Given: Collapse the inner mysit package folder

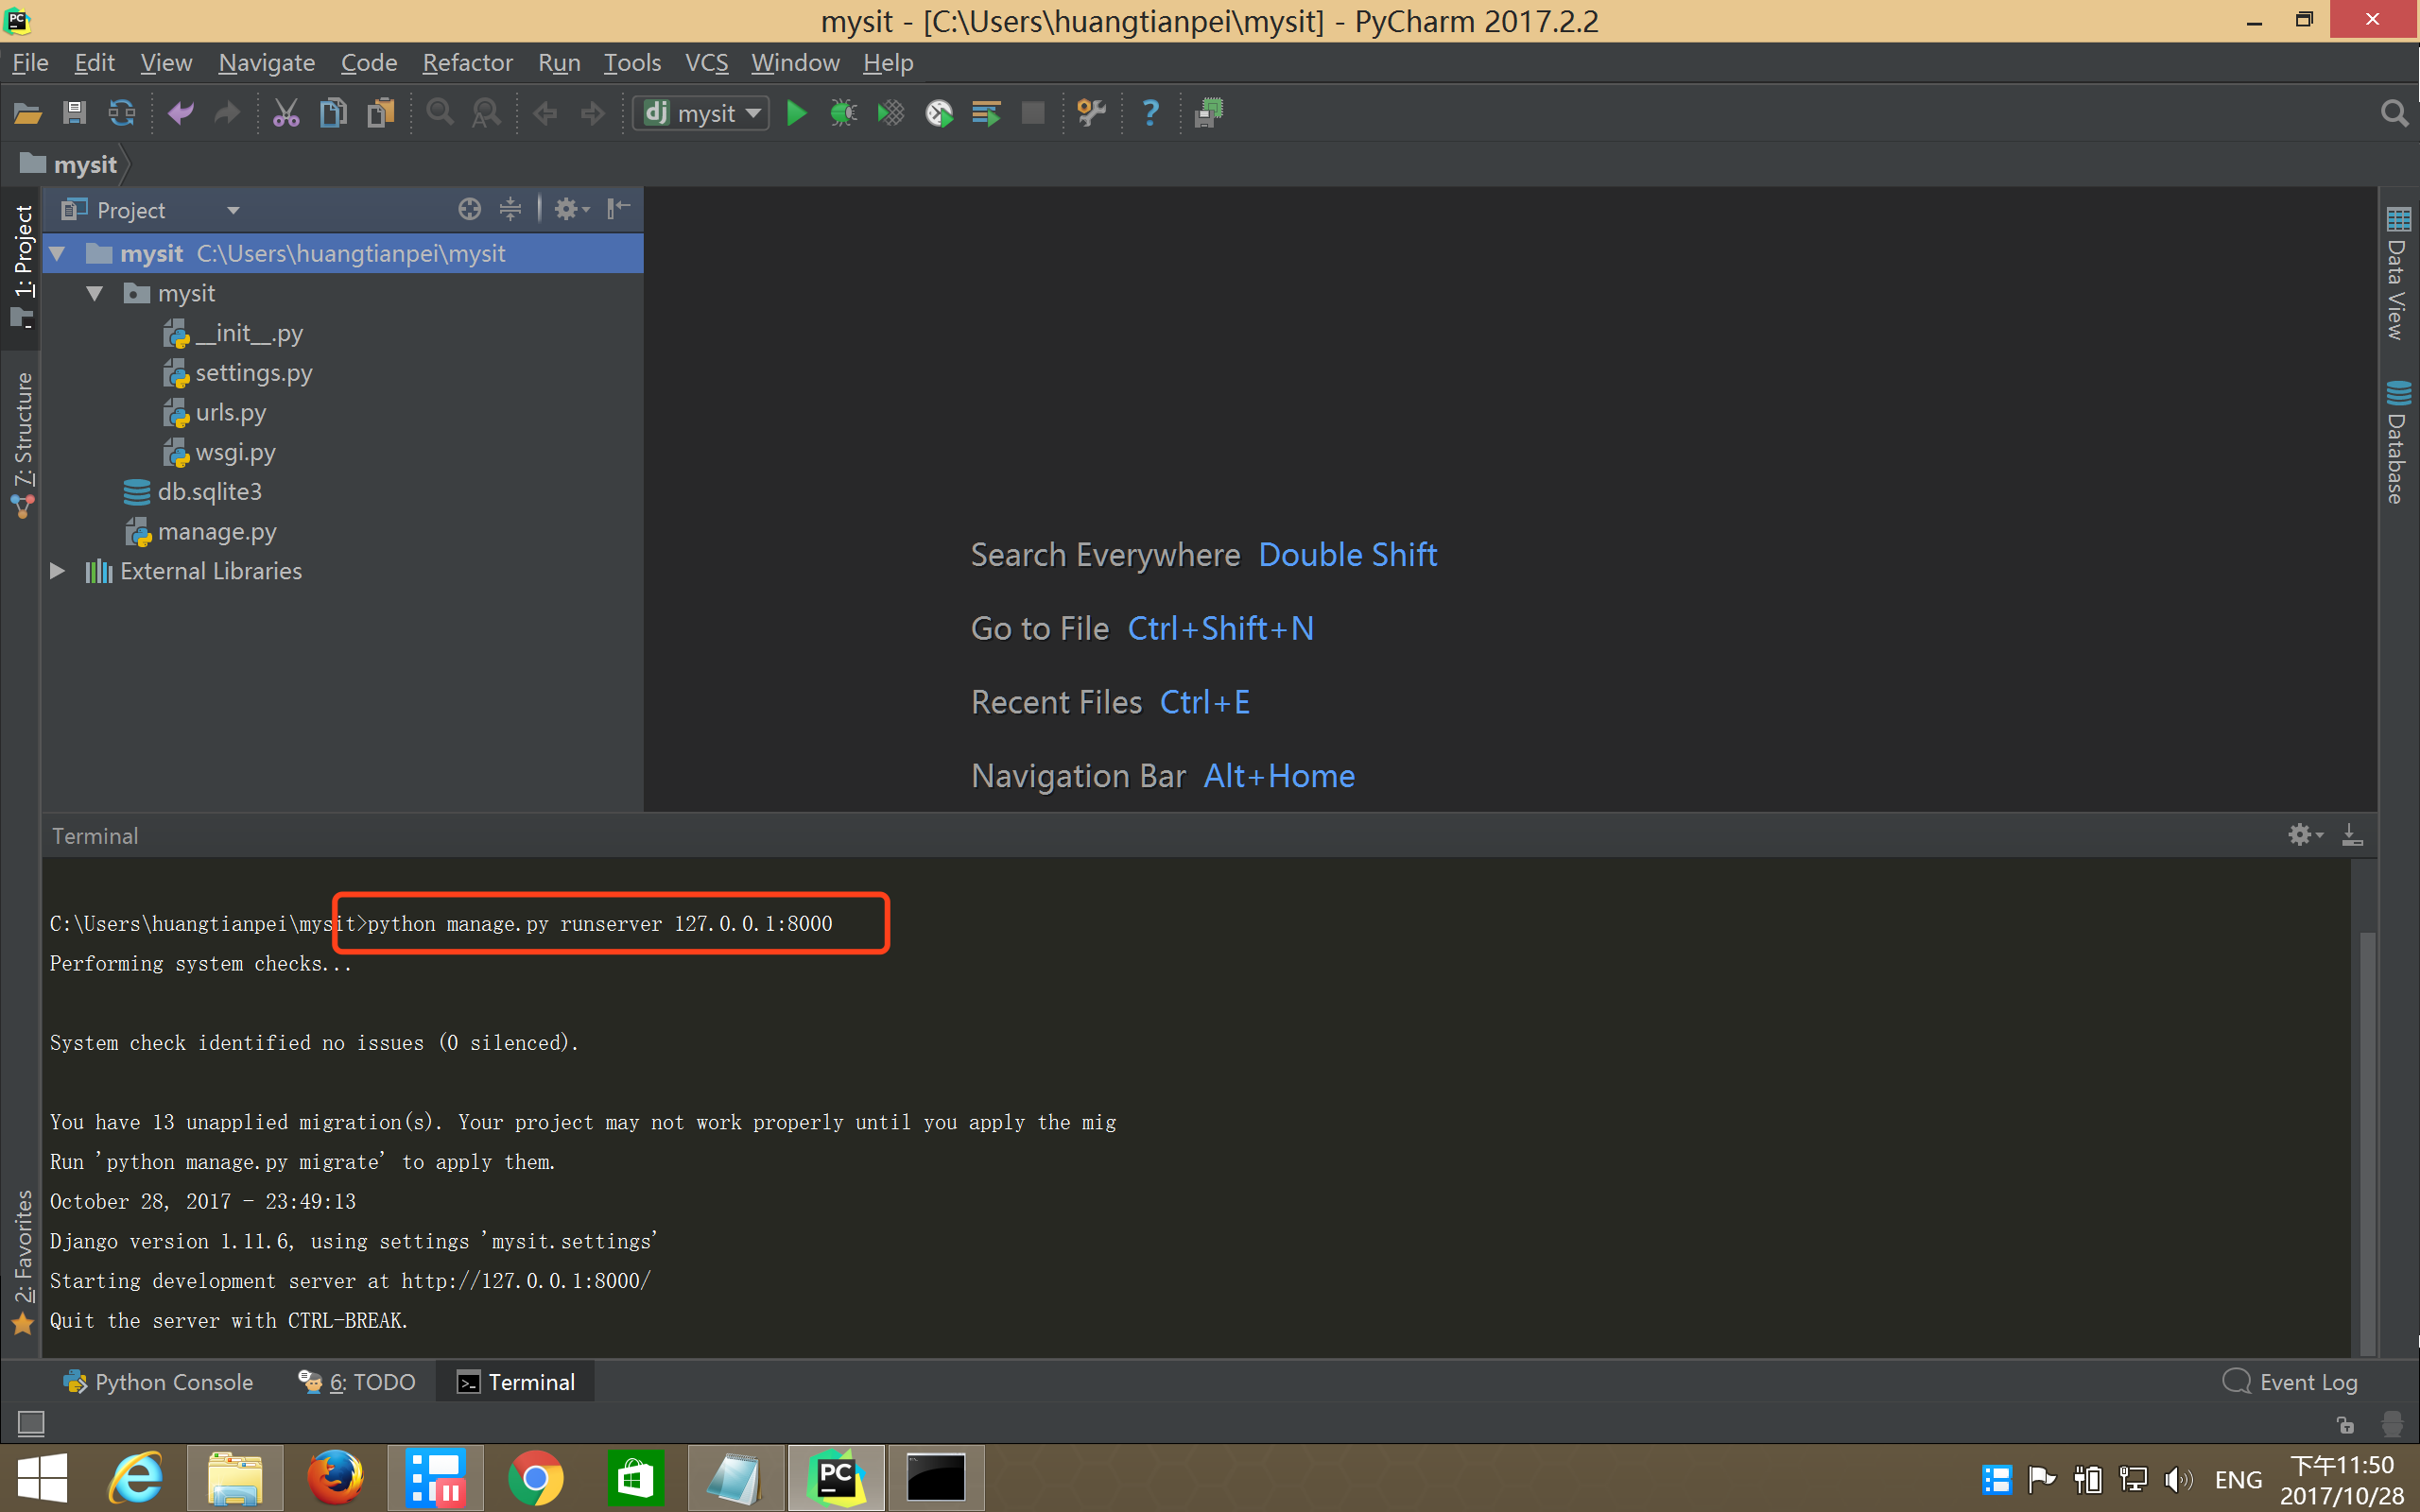Looking at the screenshot, I should 95,294.
